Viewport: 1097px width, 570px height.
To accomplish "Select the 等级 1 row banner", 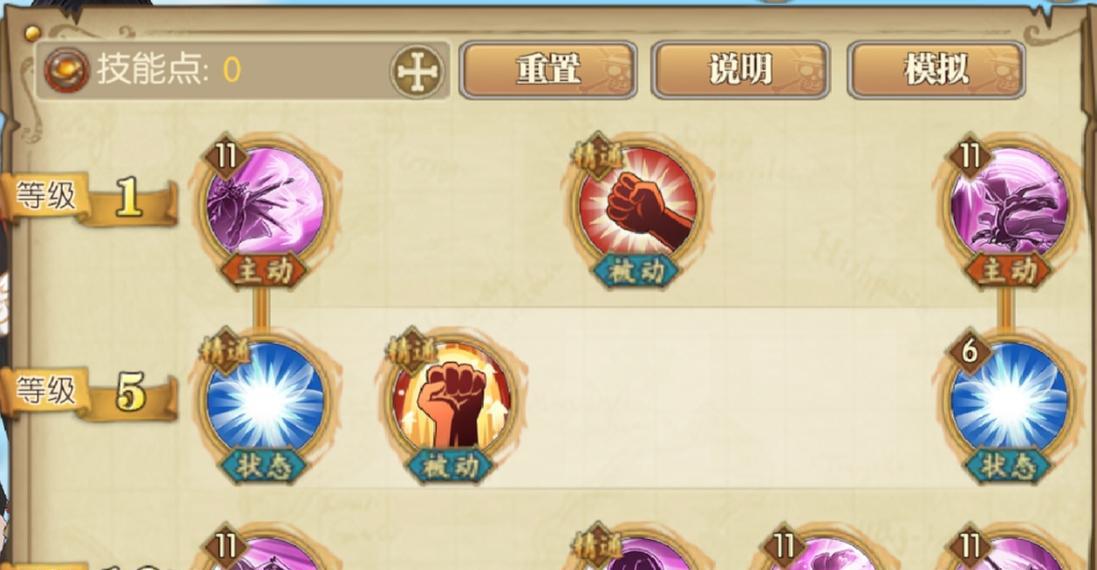I will click(87, 198).
